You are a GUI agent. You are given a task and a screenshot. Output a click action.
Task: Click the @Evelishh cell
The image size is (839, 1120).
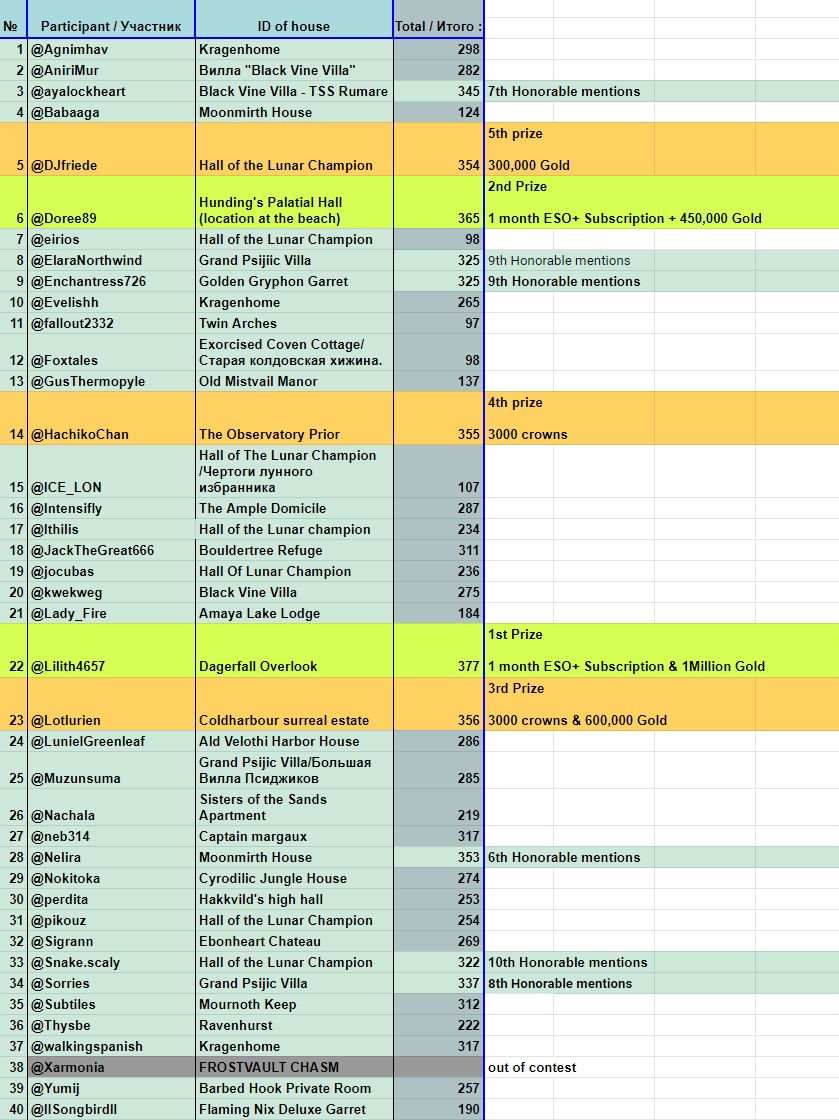111,302
